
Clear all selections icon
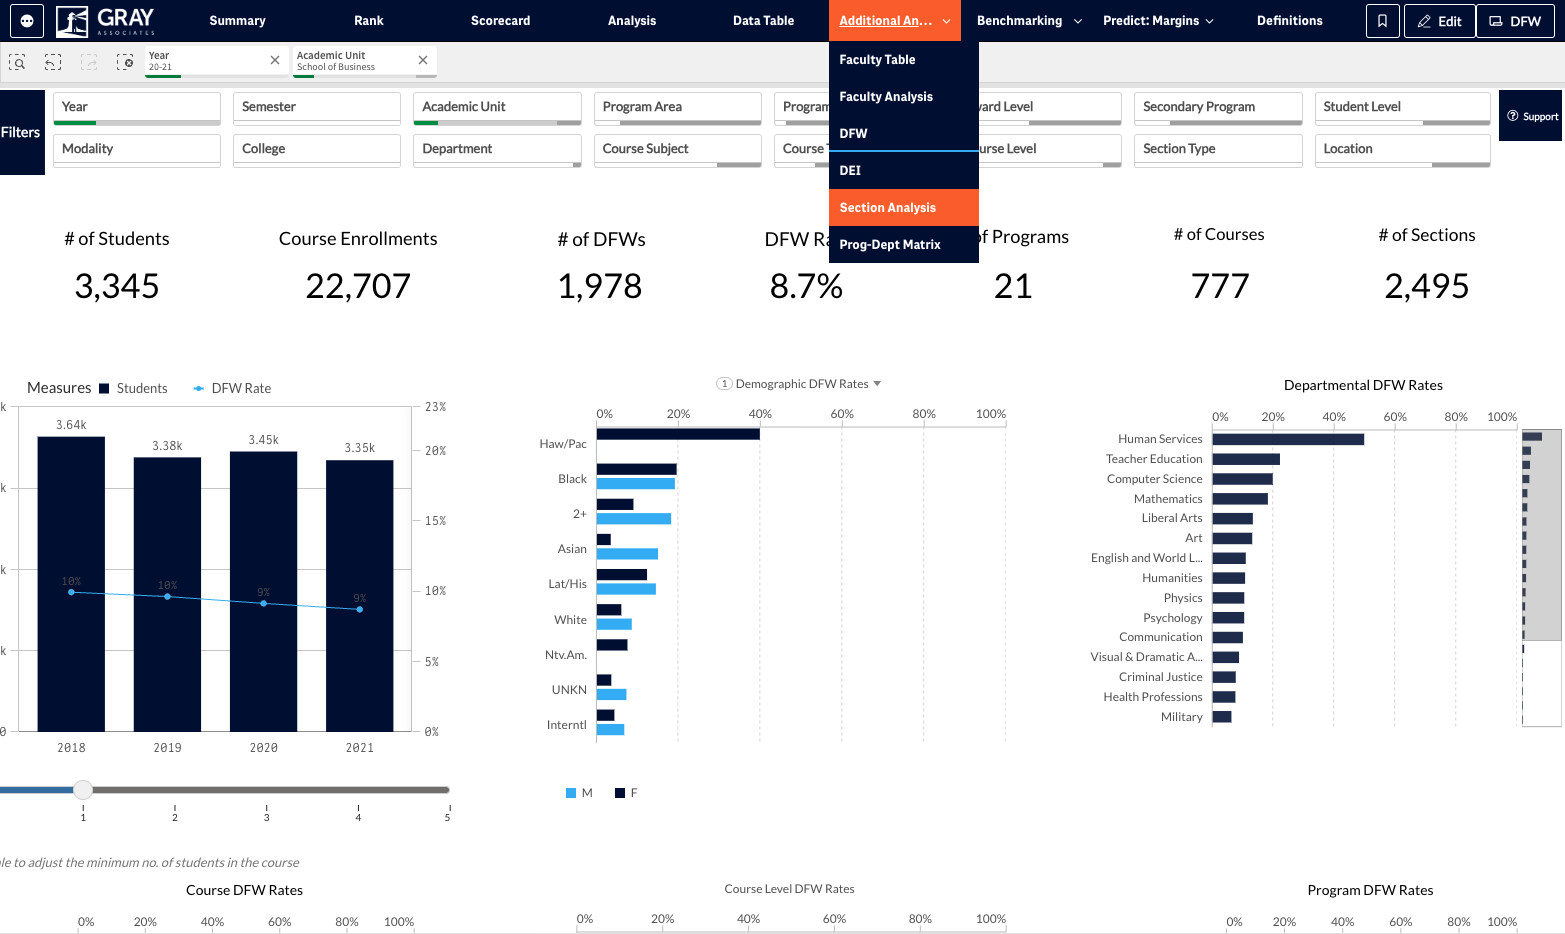125,62
